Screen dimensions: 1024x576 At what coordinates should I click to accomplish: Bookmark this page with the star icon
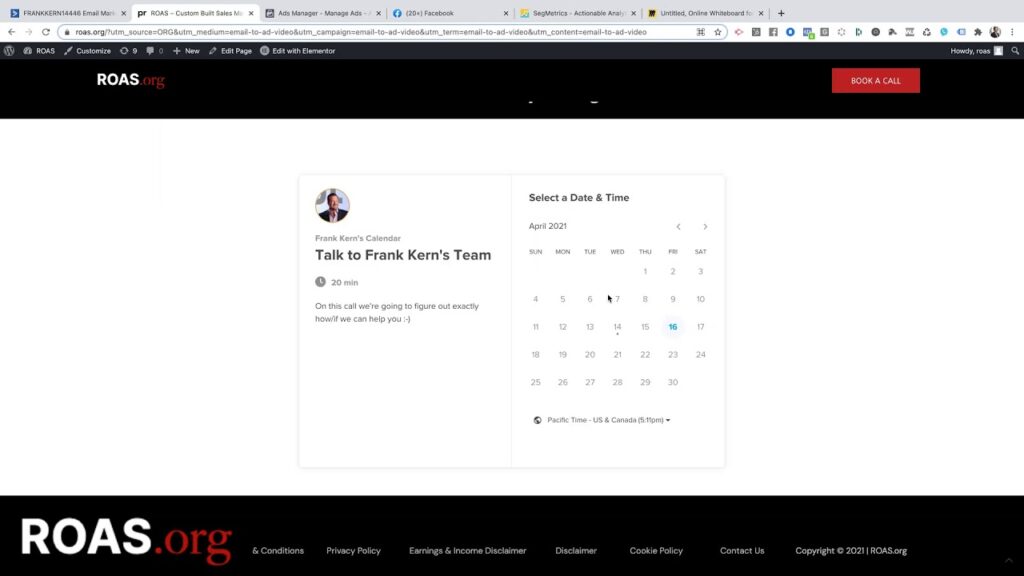pyautogui.click(x=717, y=32)
